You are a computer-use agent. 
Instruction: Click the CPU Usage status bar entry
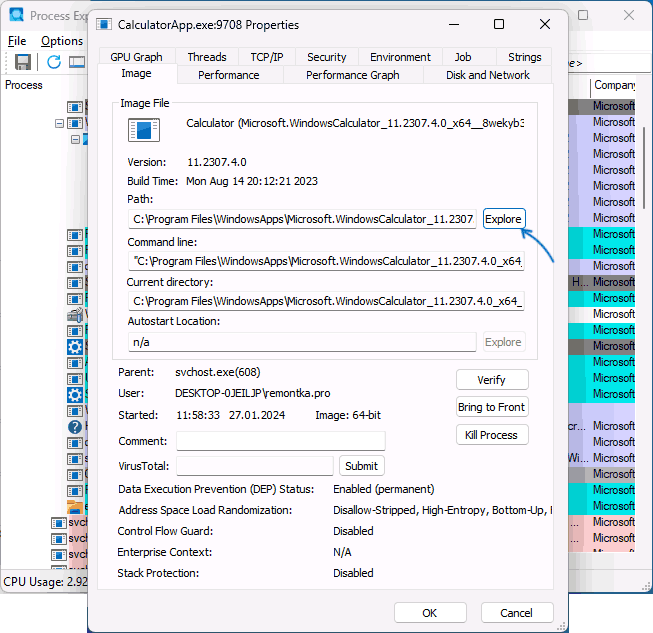(x=45, y=581)
